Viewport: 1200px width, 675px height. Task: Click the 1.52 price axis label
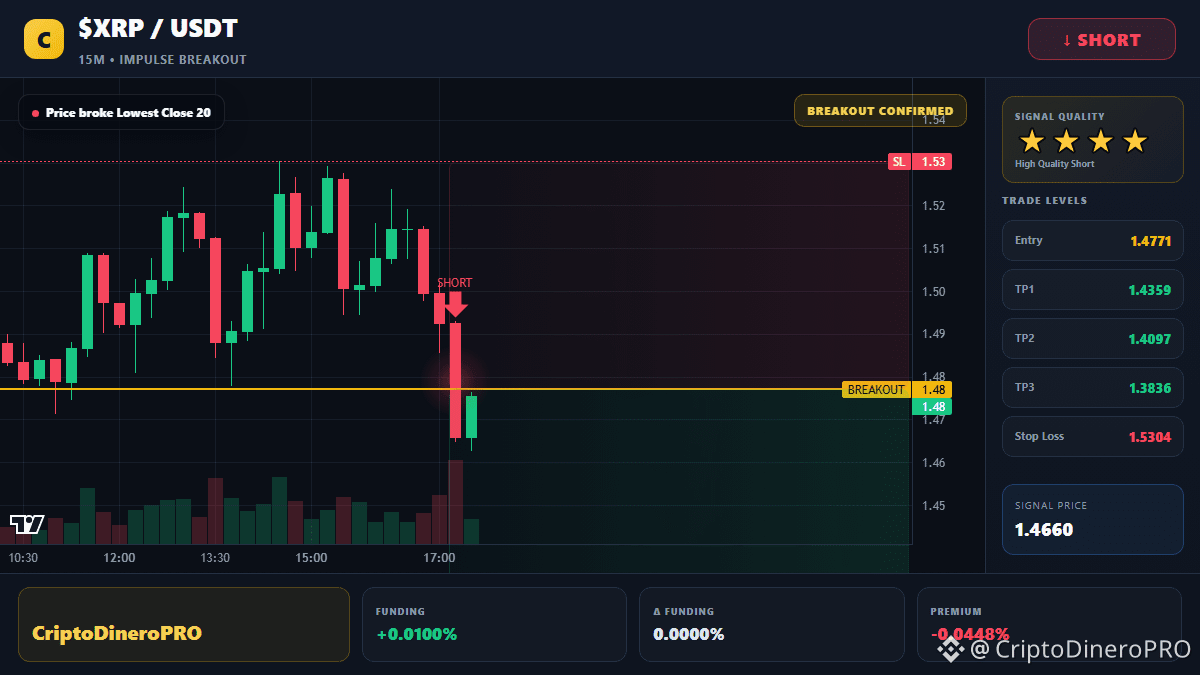(x=933, y=206)
